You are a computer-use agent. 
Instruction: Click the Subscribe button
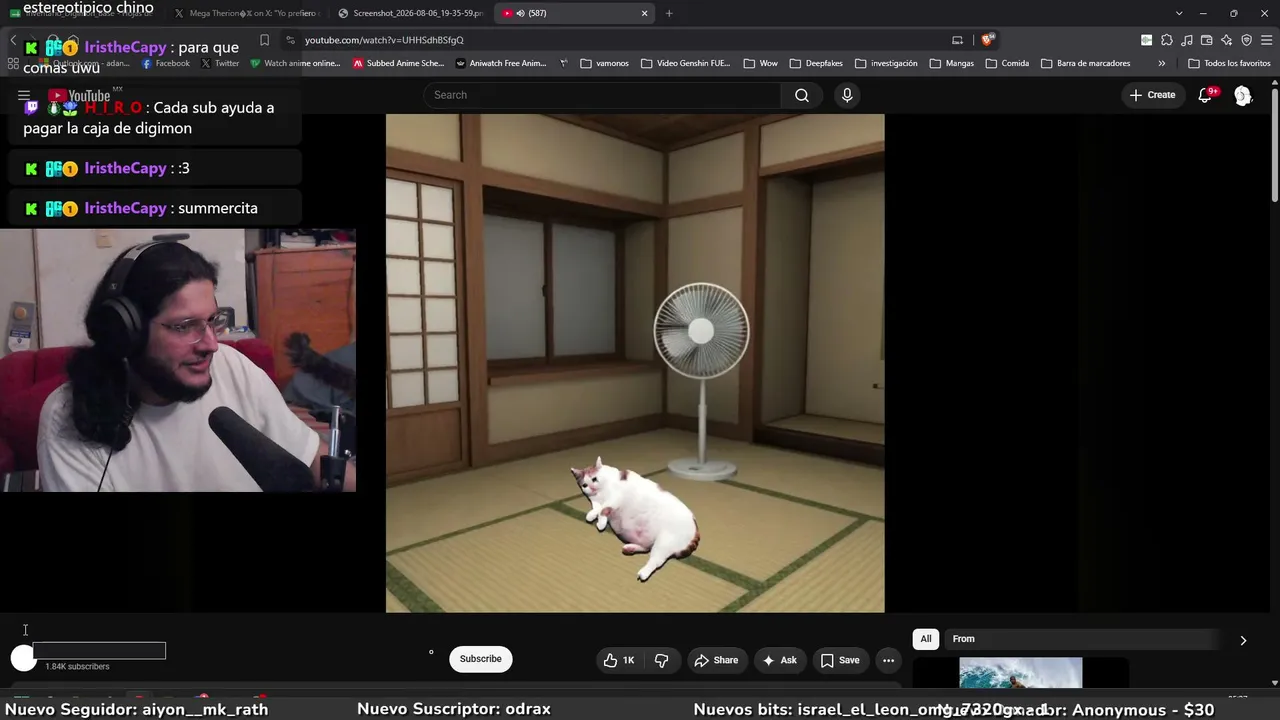481,659
